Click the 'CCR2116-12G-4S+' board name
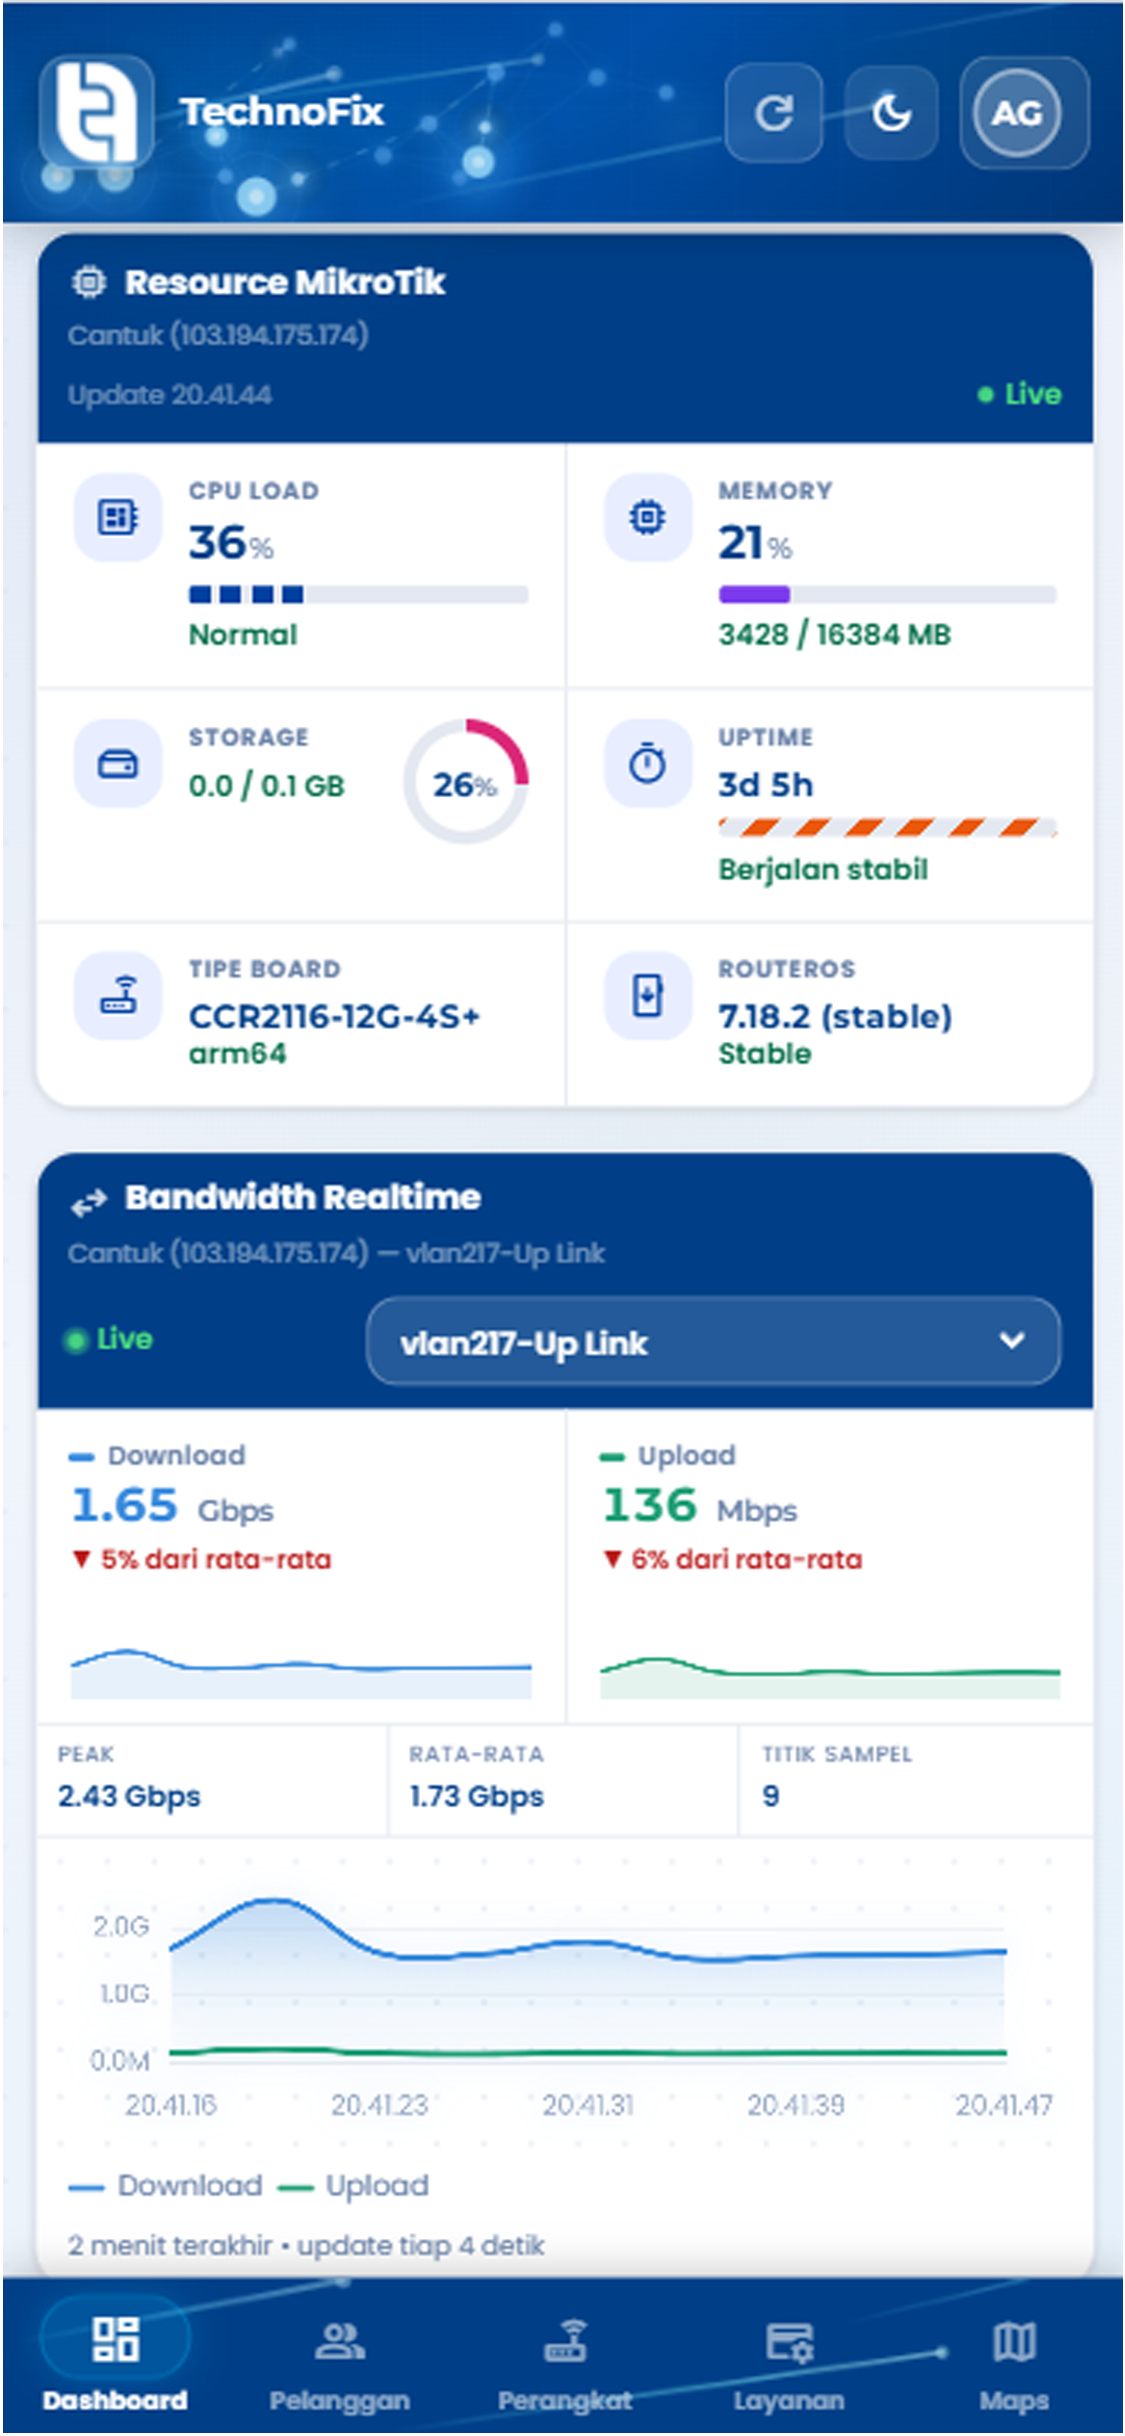This screenshot has width=1125, height=2436. 335,1017
